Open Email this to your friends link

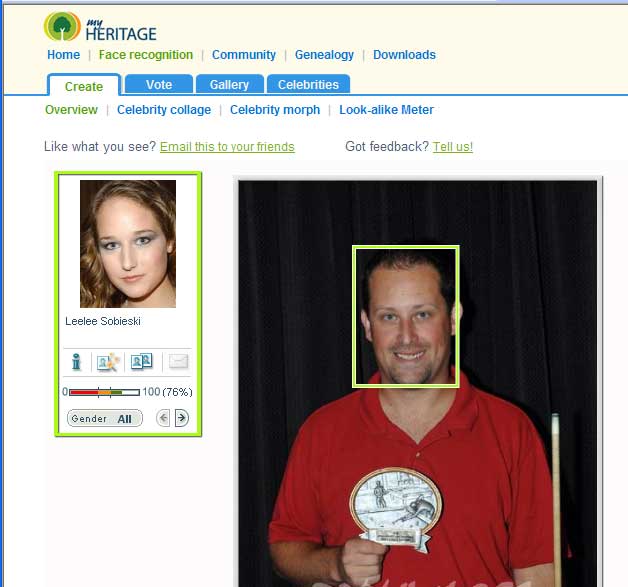click(227, 147)
